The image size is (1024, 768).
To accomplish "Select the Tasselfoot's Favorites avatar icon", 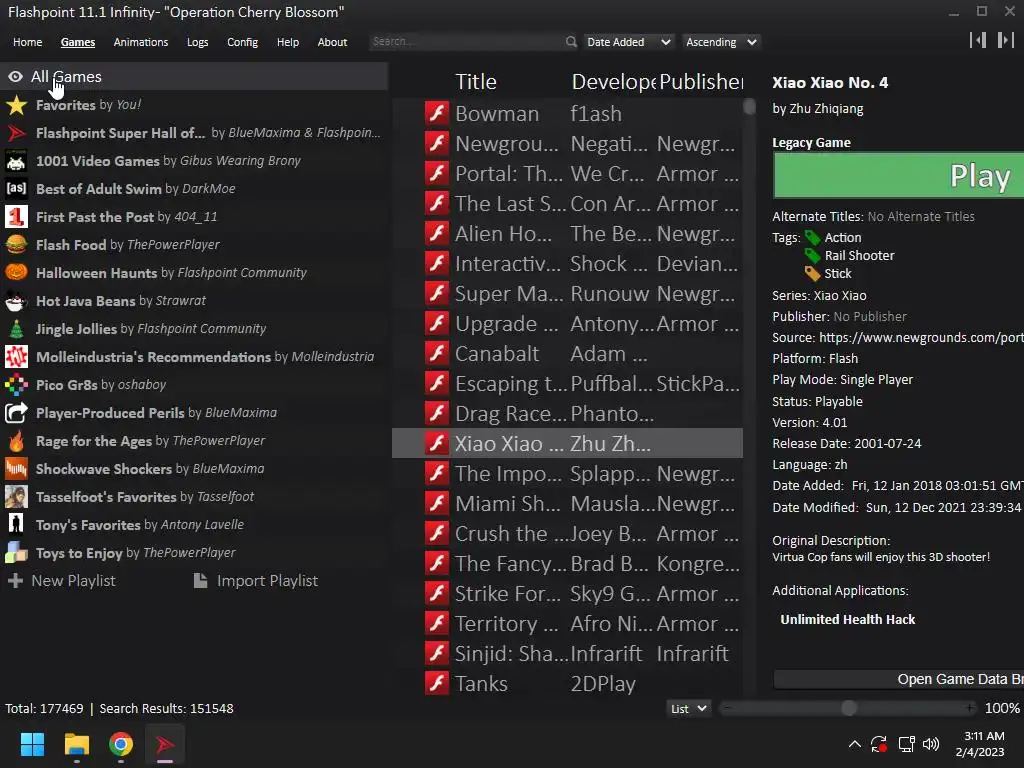I will tap(16, 497).
